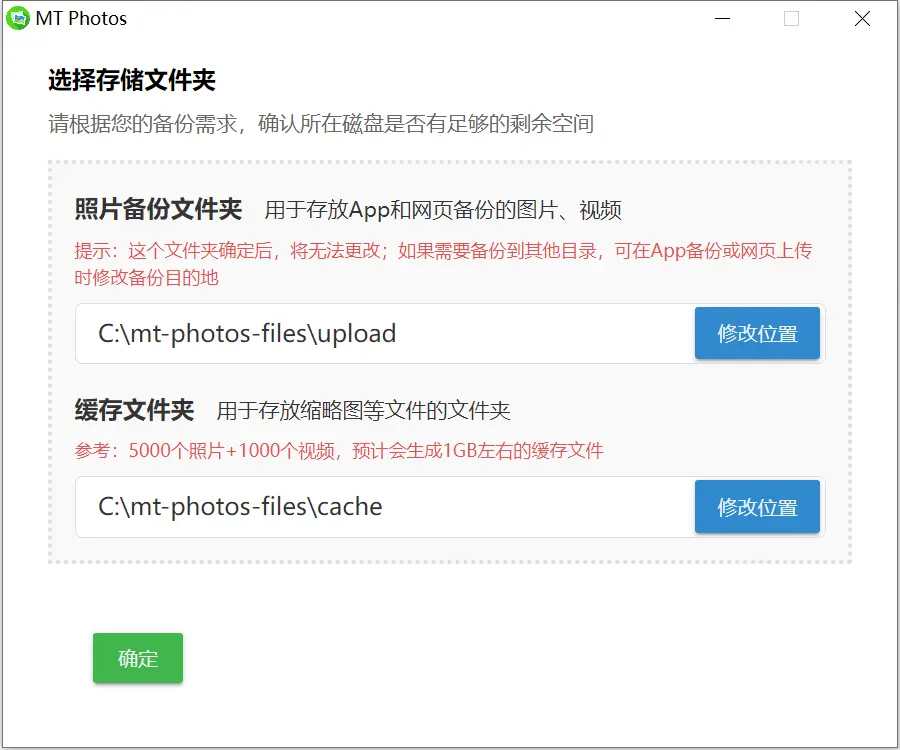Click description 用于存放App和网页备份的图片、视频
900x750 pixels.
tap(443, 210)
